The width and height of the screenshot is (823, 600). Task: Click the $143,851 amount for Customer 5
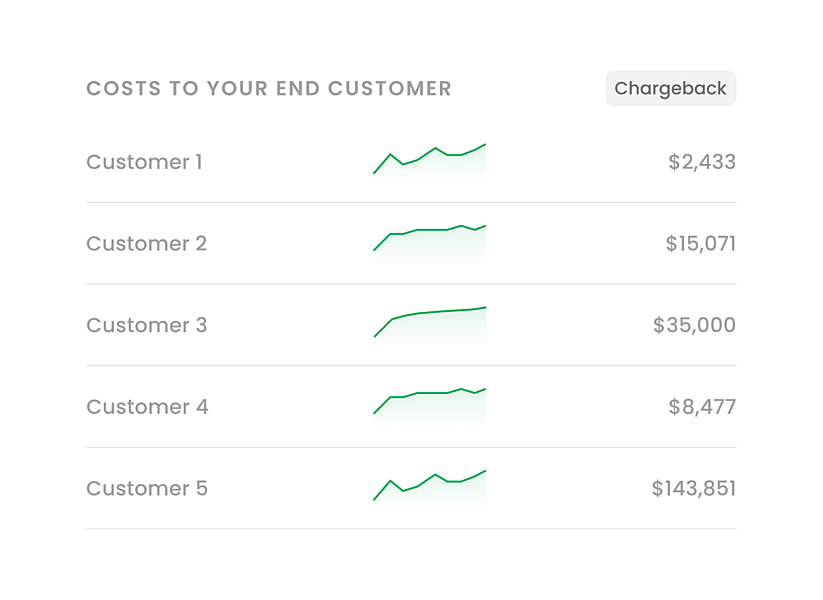694,488
